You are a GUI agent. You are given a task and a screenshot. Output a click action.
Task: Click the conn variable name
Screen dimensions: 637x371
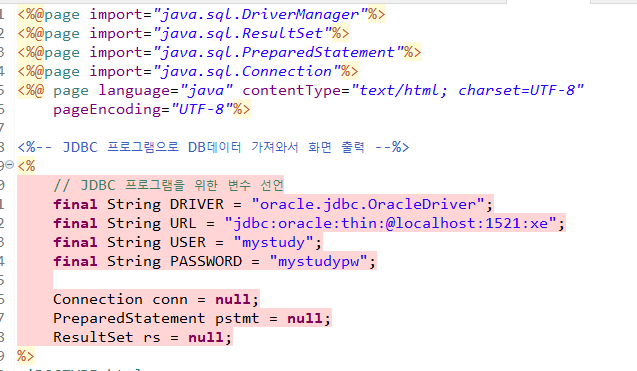(170, 299)
